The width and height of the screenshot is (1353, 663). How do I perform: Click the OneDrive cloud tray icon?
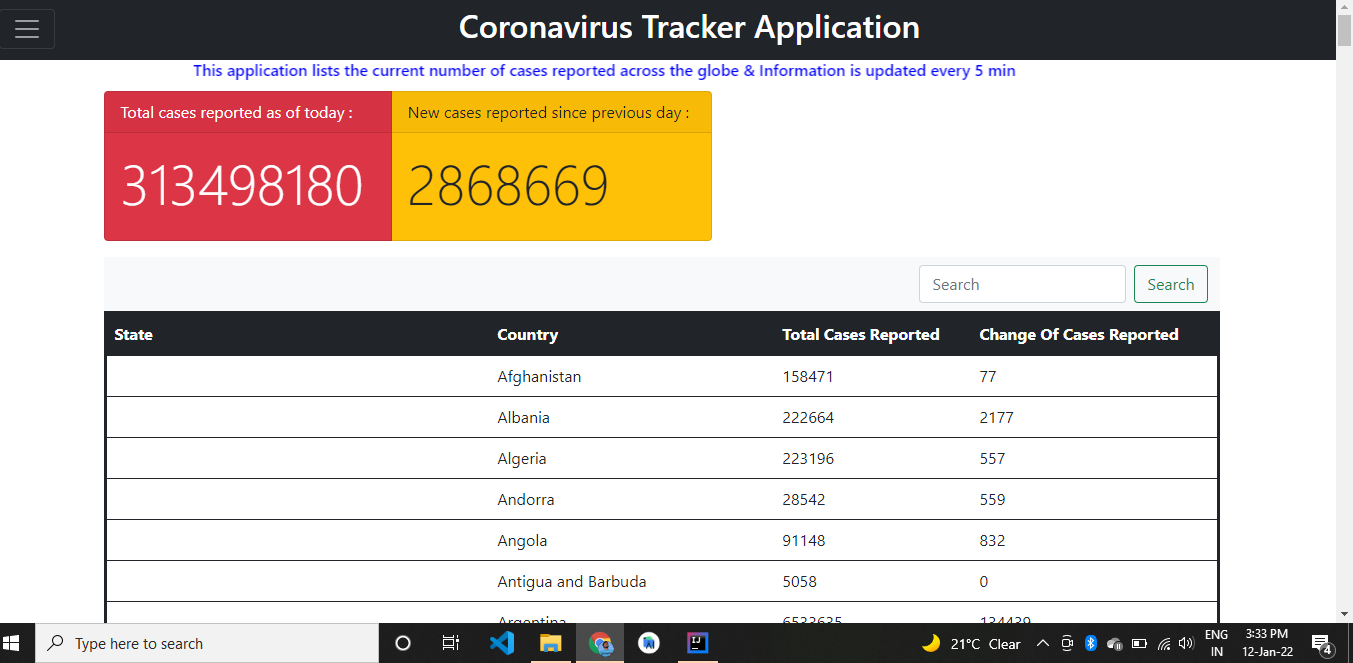coord(1115,643)
